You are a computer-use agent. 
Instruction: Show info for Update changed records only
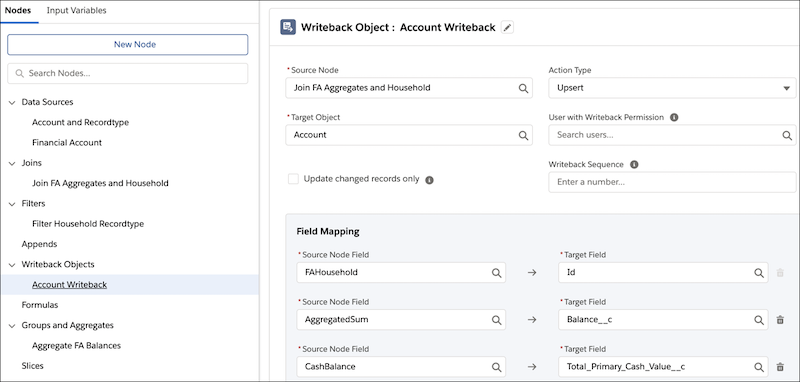(x=430, y=180)
